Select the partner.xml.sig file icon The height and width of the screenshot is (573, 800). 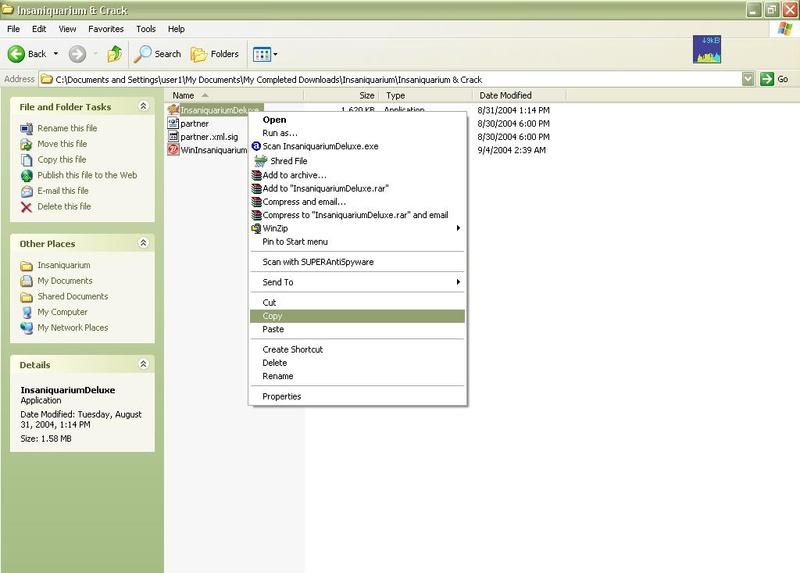pos(173,136)
